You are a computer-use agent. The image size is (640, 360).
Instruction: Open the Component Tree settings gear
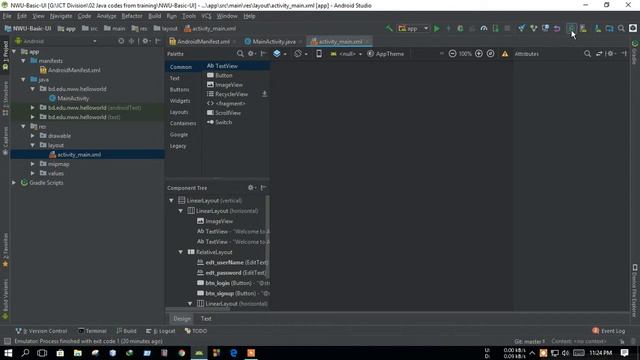251,188
